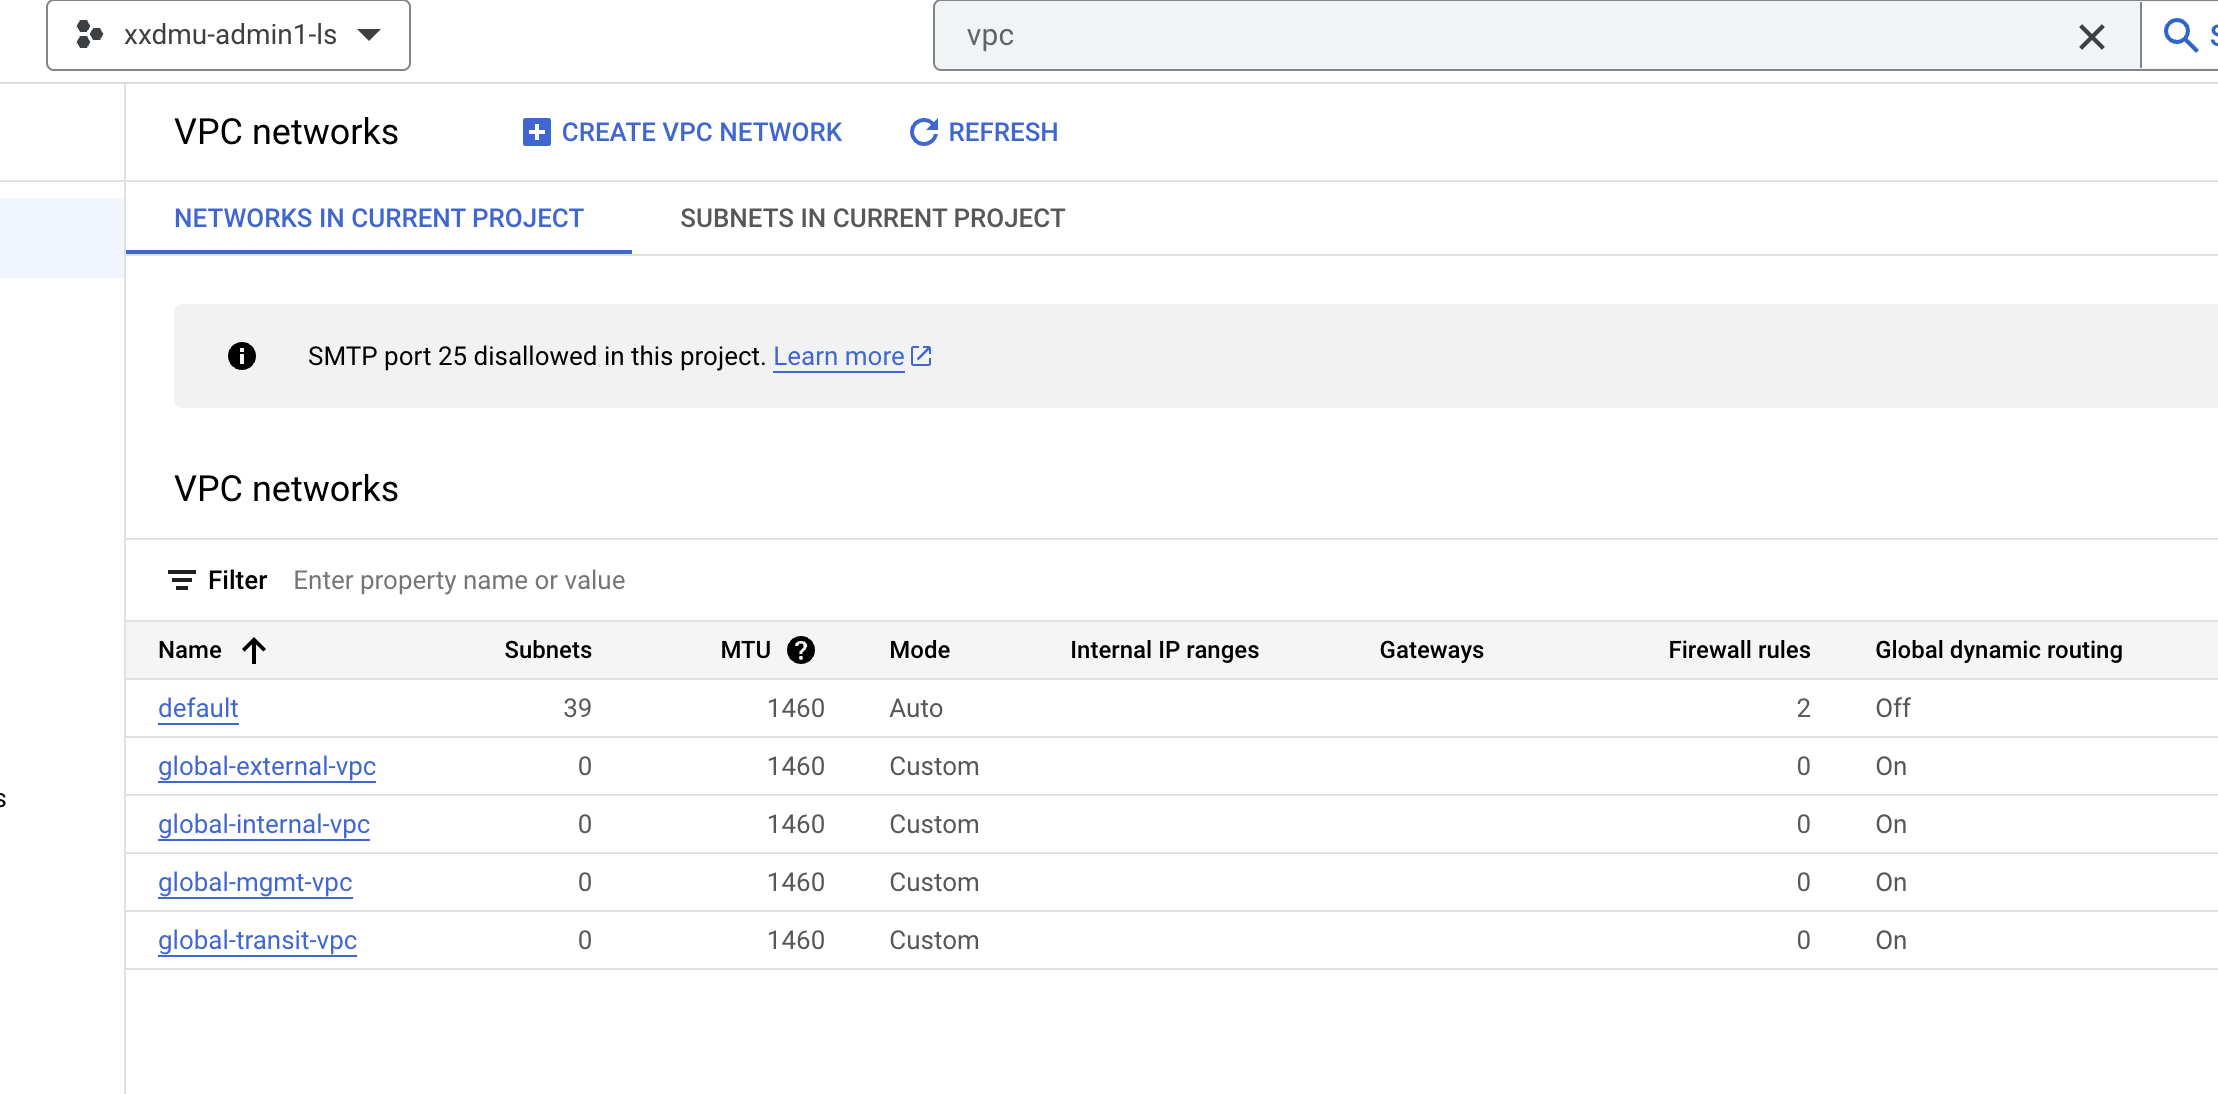Toggle the Name column sort arrow
This screenshot has width=2218, height=1094.
pos(254,650)
